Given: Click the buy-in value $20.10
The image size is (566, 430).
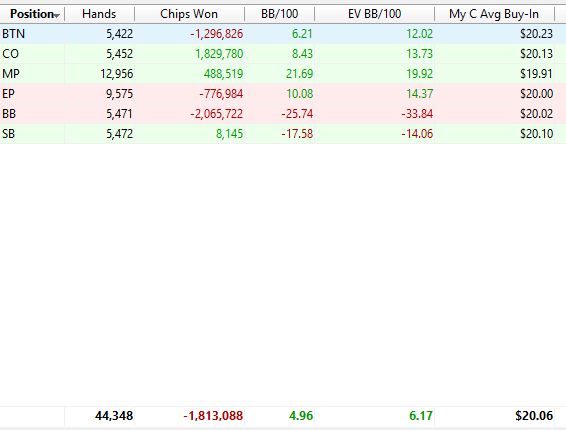Looking at the screenshot, I should (x=536, y=134).
